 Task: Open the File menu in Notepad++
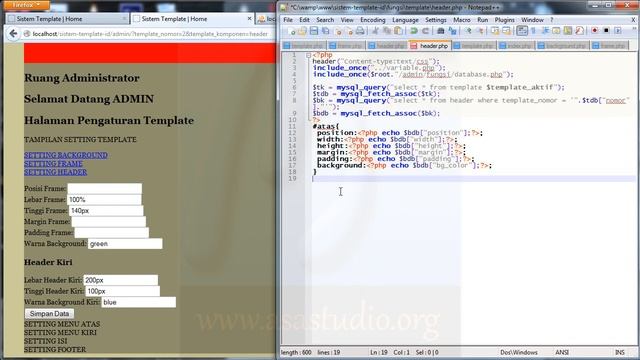pos(288,20)
